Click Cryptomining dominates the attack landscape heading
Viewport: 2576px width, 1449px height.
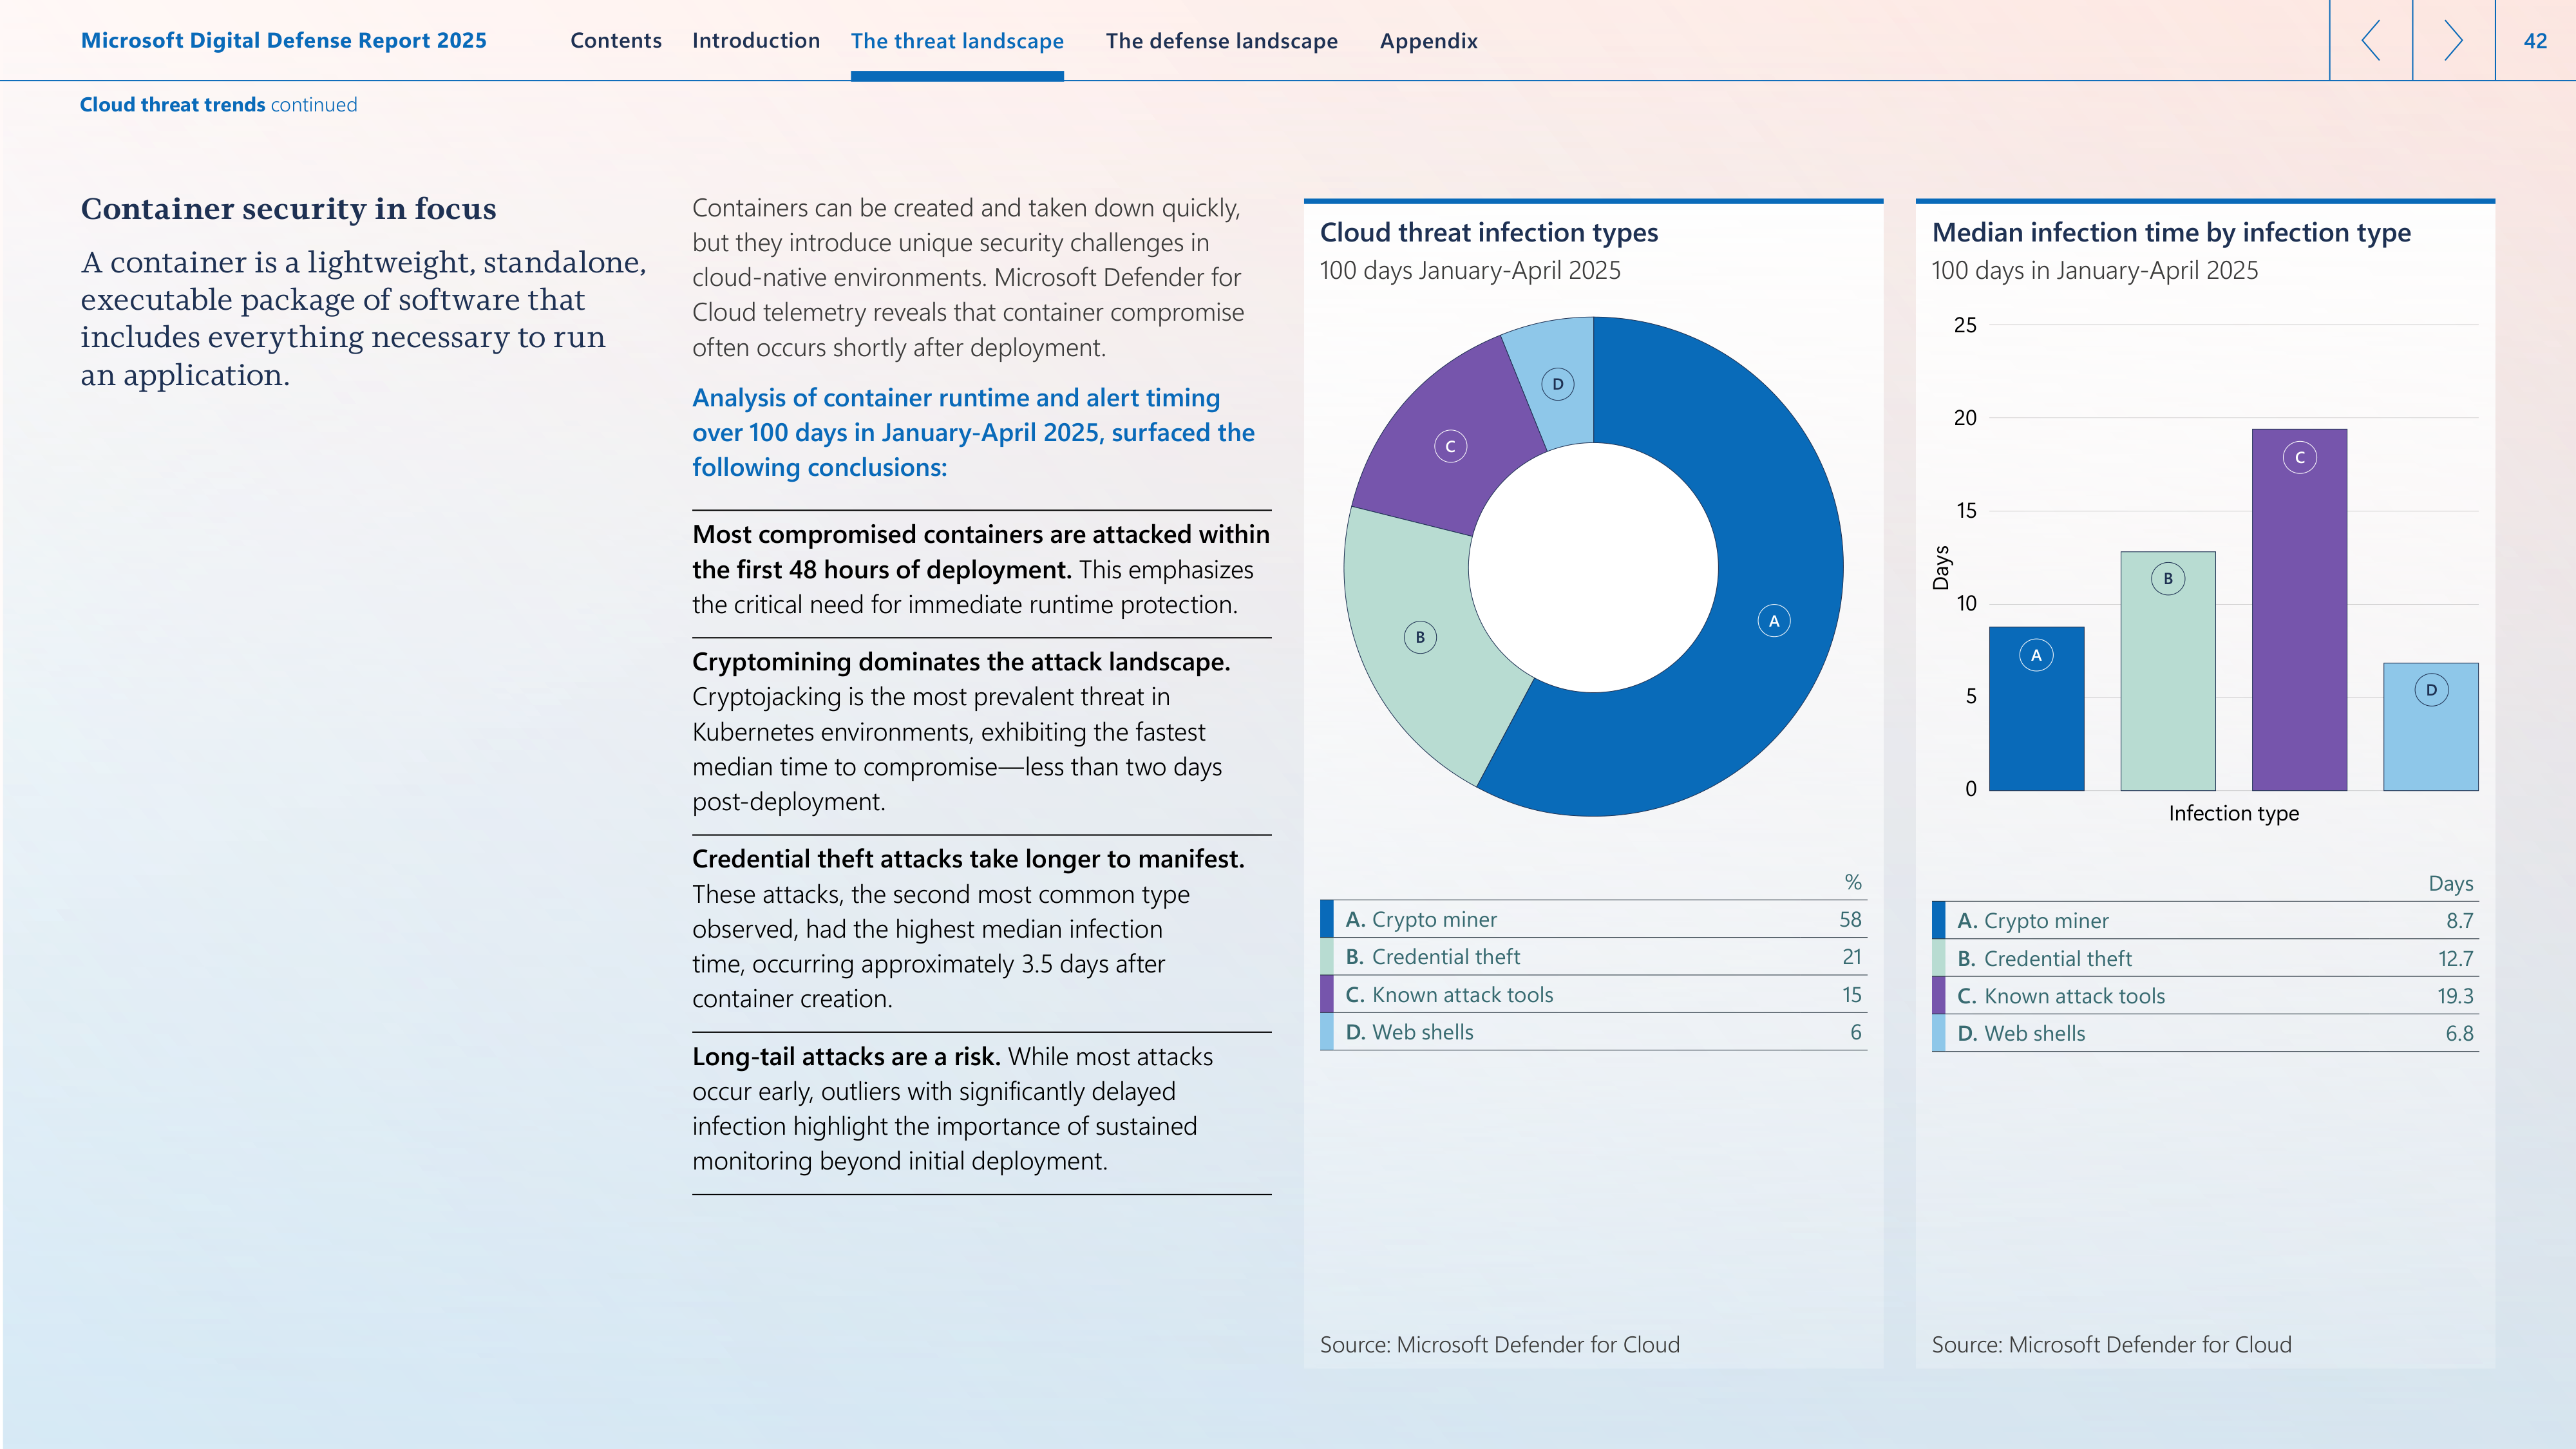pos(961,662)
